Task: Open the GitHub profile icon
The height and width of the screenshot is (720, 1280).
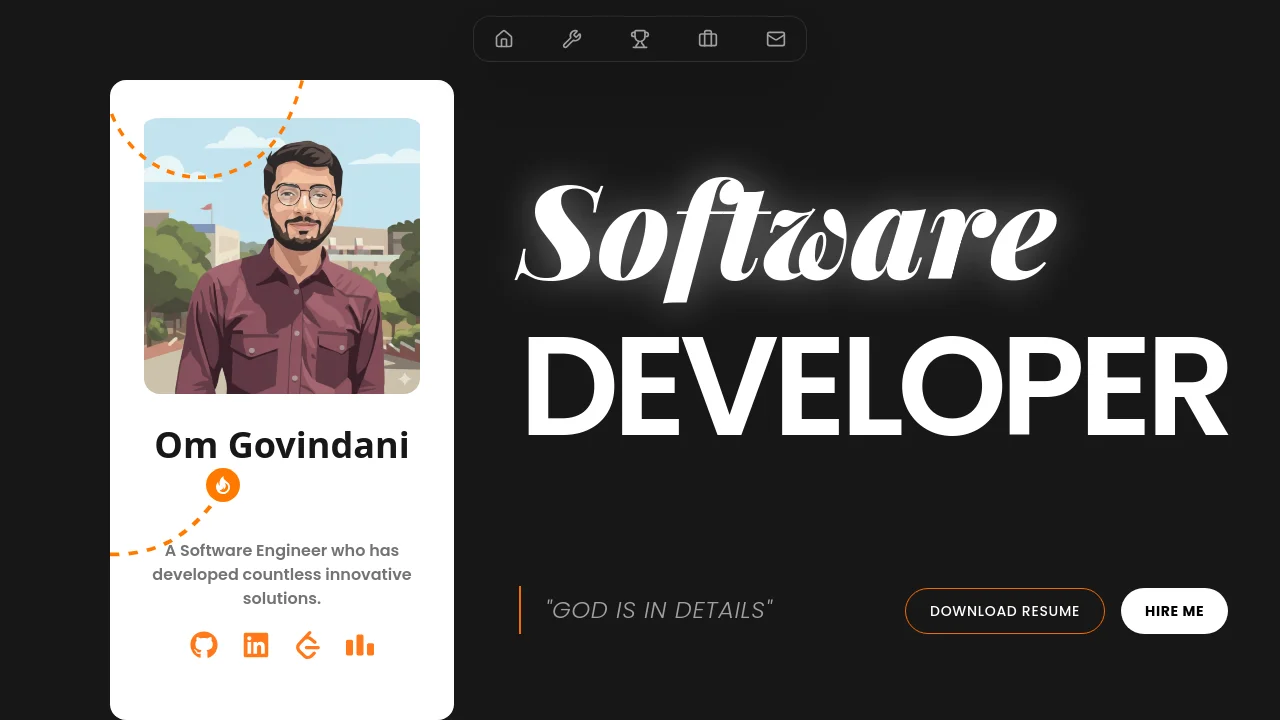Action: [x=204, y=645]
